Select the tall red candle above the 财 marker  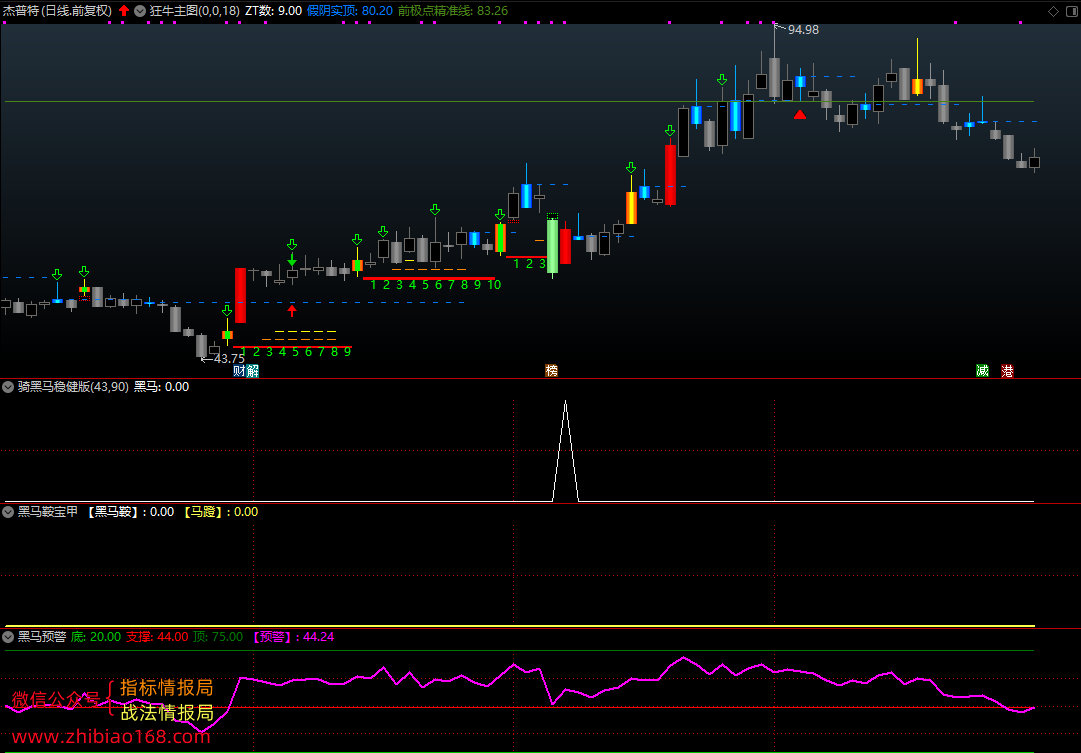[x=241, y=295]
